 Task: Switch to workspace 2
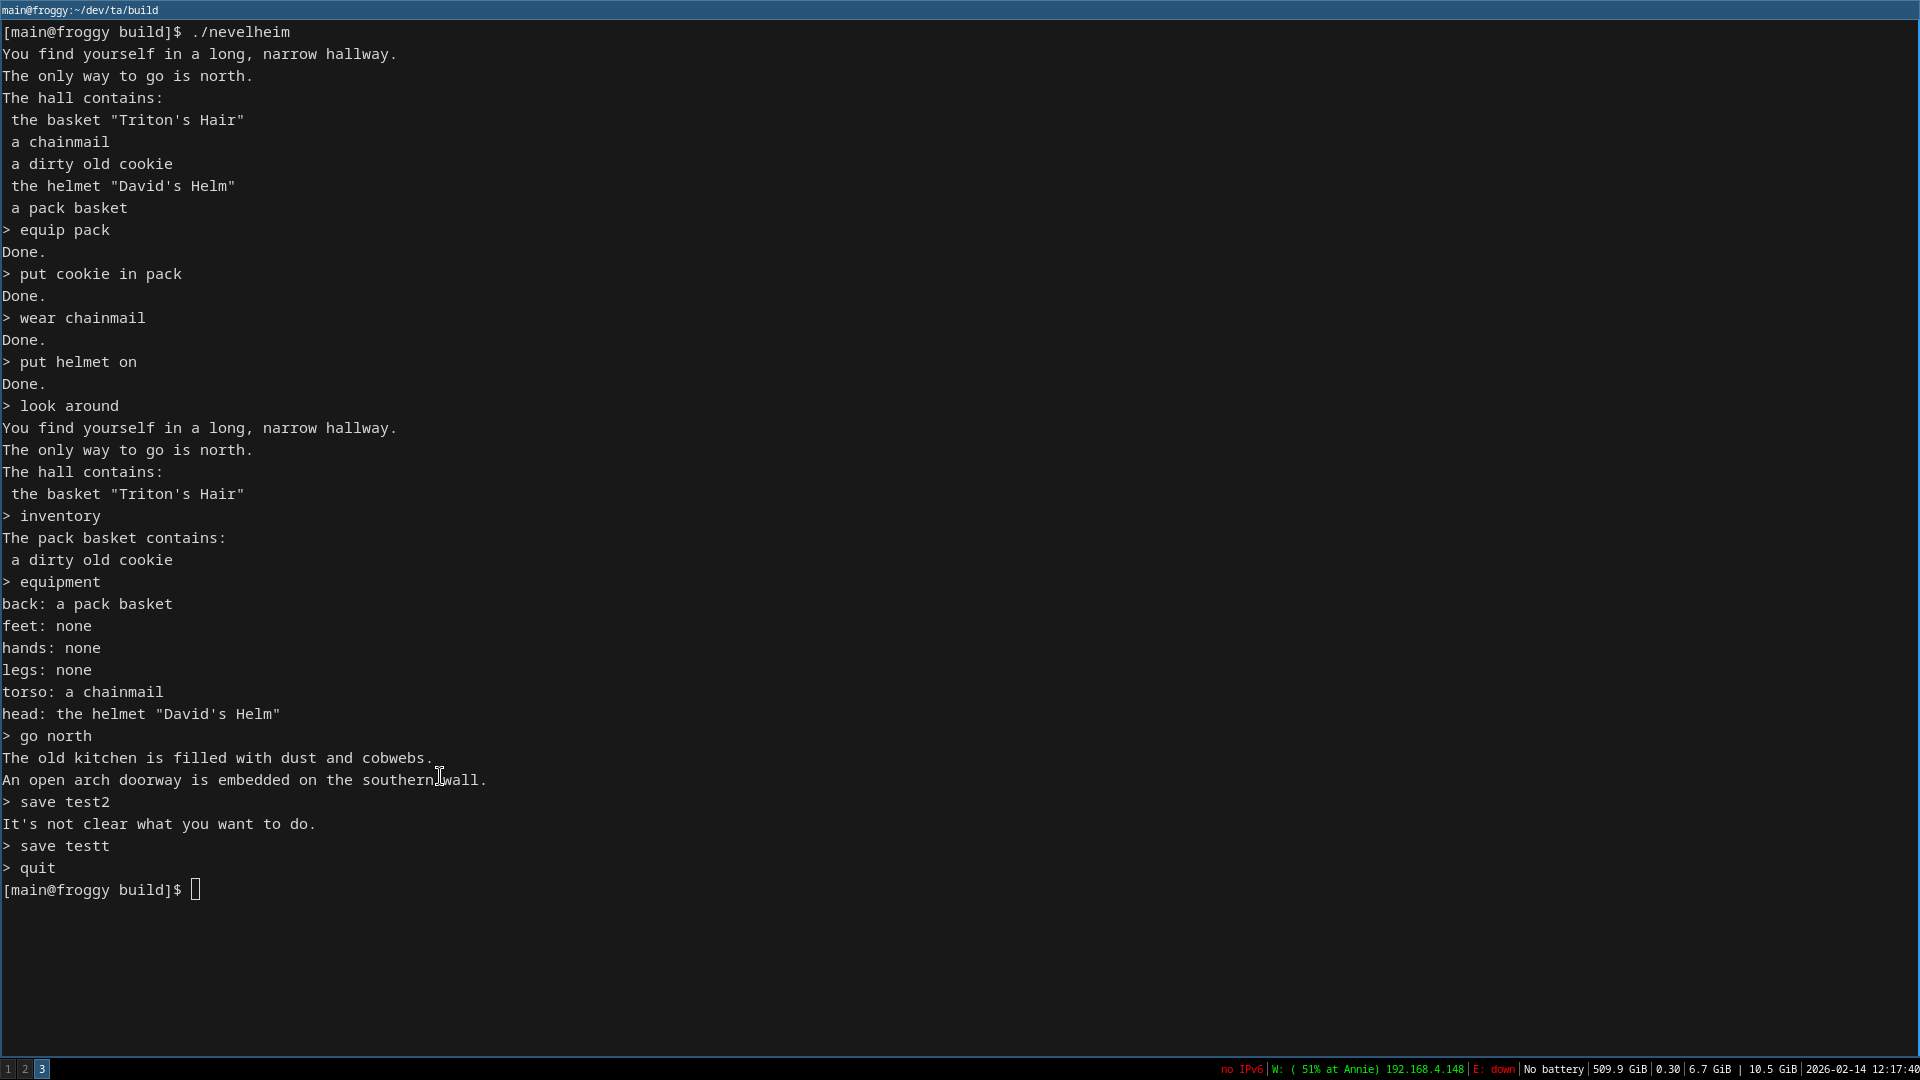click(25, 1069)
